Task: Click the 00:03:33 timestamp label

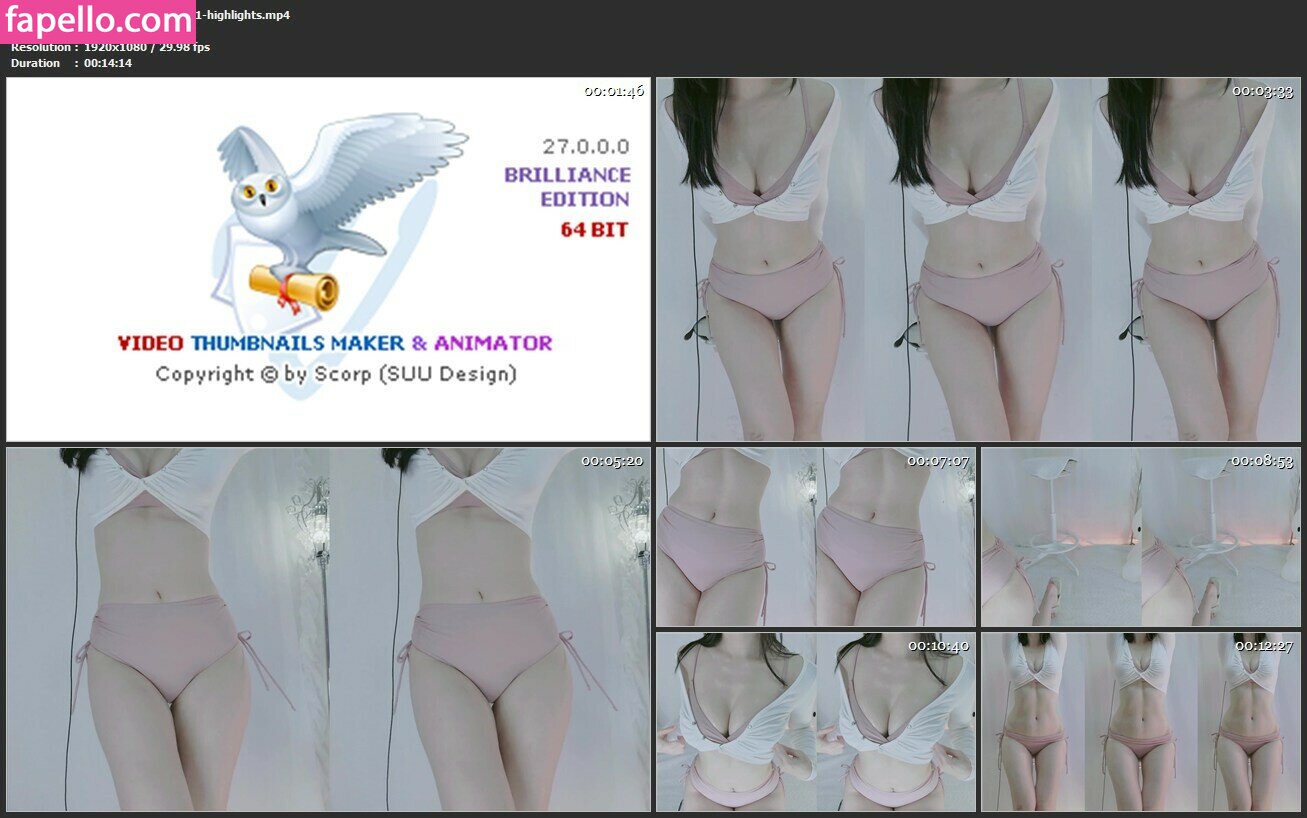Action: click(1262, 91)
